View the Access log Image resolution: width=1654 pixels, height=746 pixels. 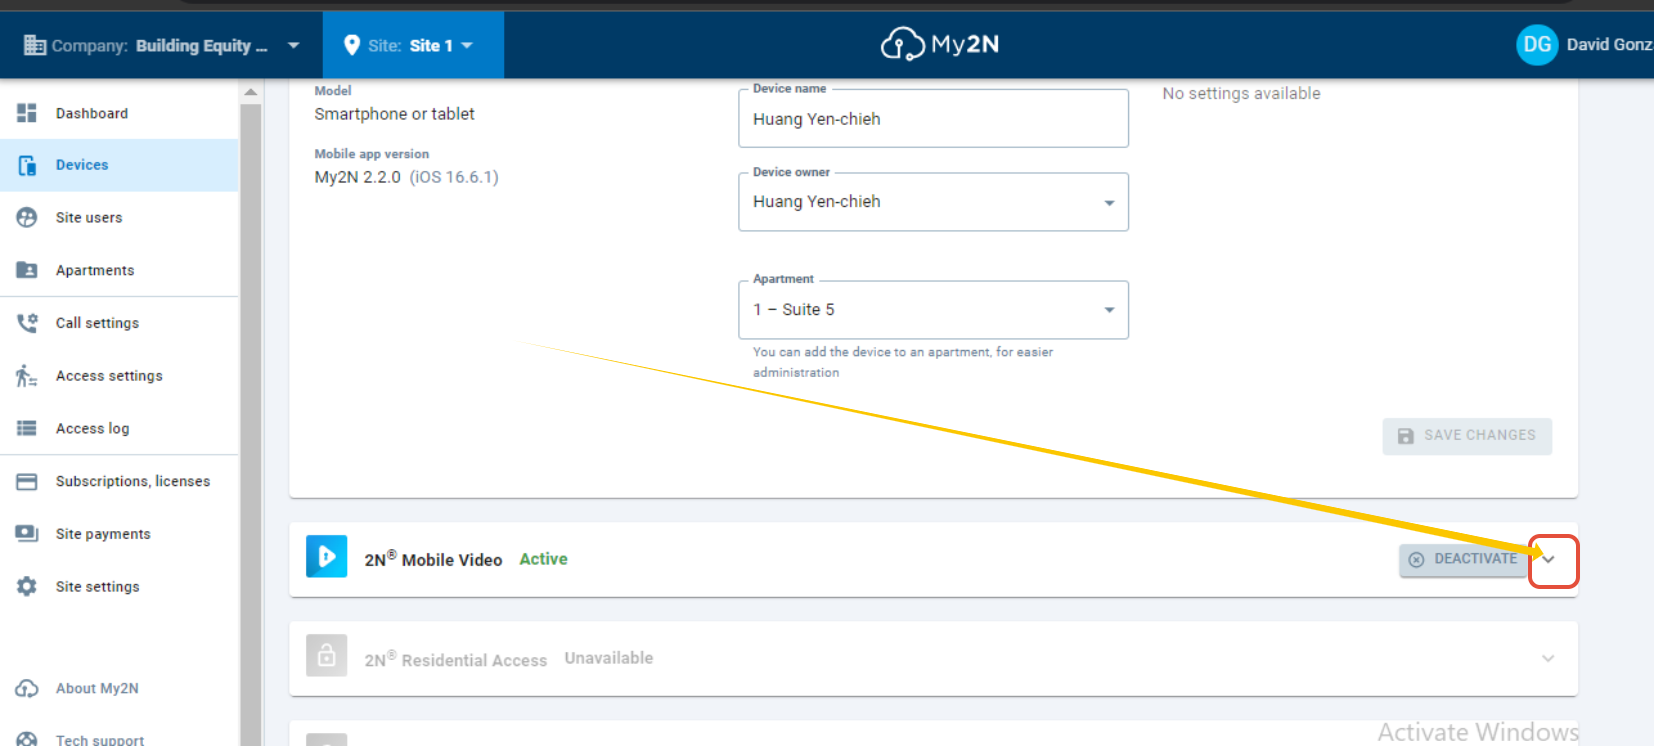point(119,428)
